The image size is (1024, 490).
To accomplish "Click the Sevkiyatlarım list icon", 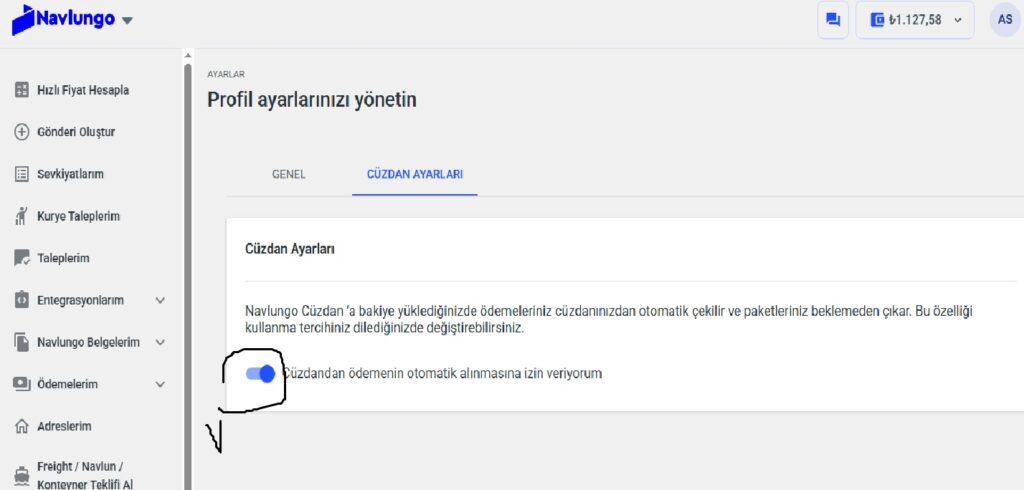I will coord(22,174).
